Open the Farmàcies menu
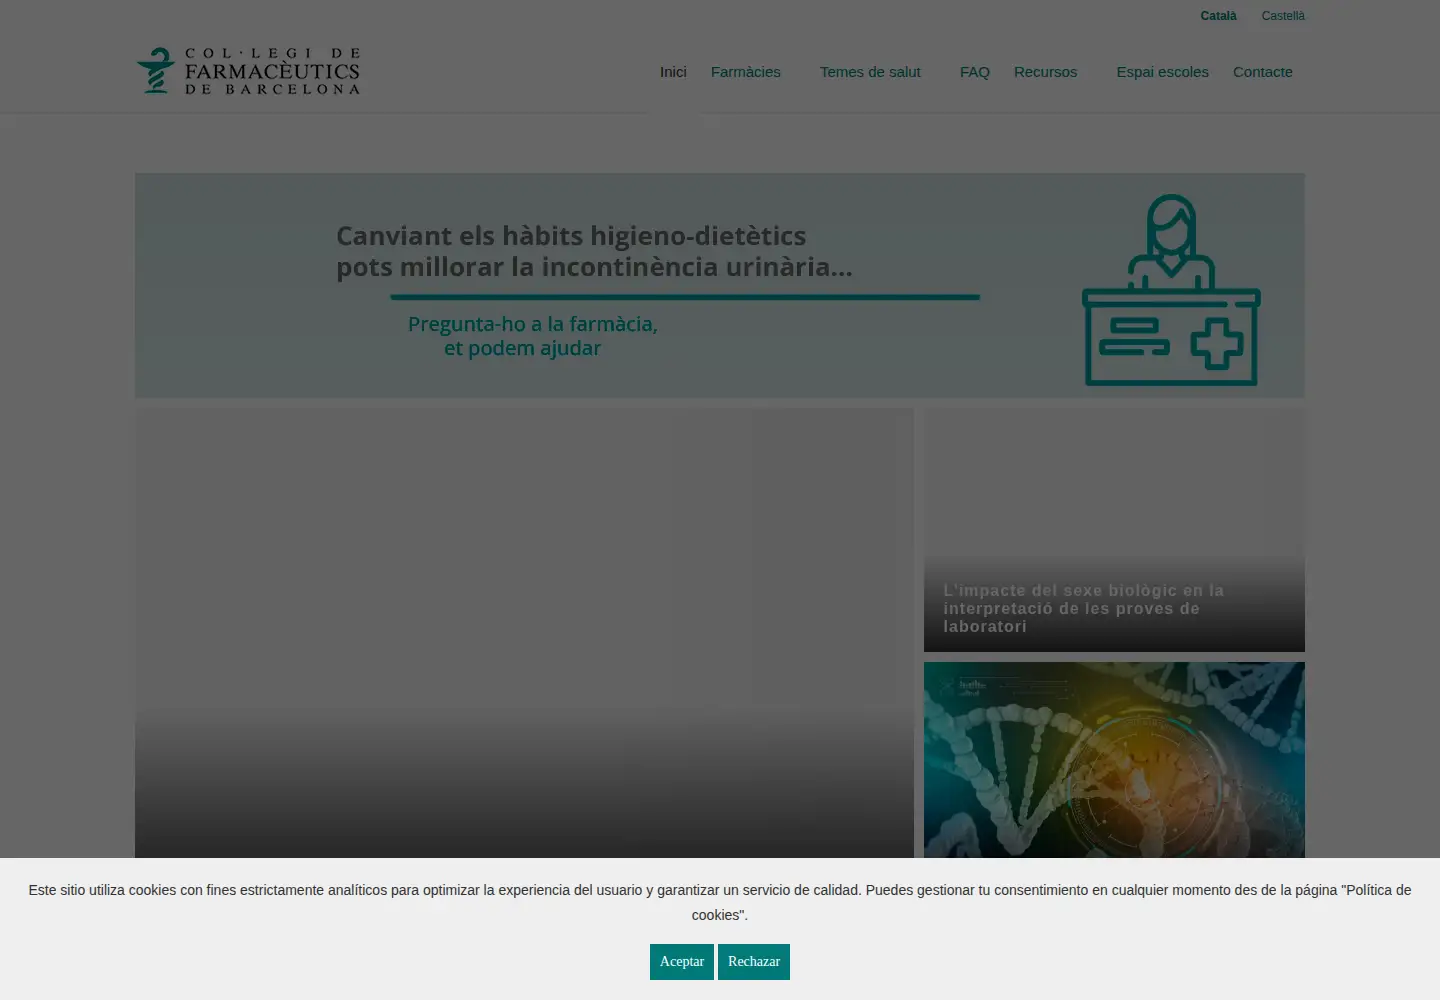This screenshot has width=1440, height=1000. [746, 72]
